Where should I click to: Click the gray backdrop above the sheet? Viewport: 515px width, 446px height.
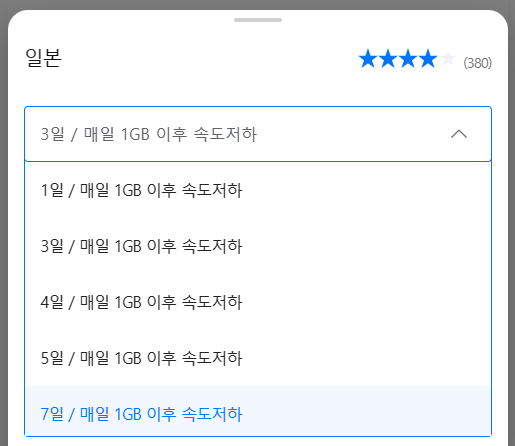tap(258, 4)
